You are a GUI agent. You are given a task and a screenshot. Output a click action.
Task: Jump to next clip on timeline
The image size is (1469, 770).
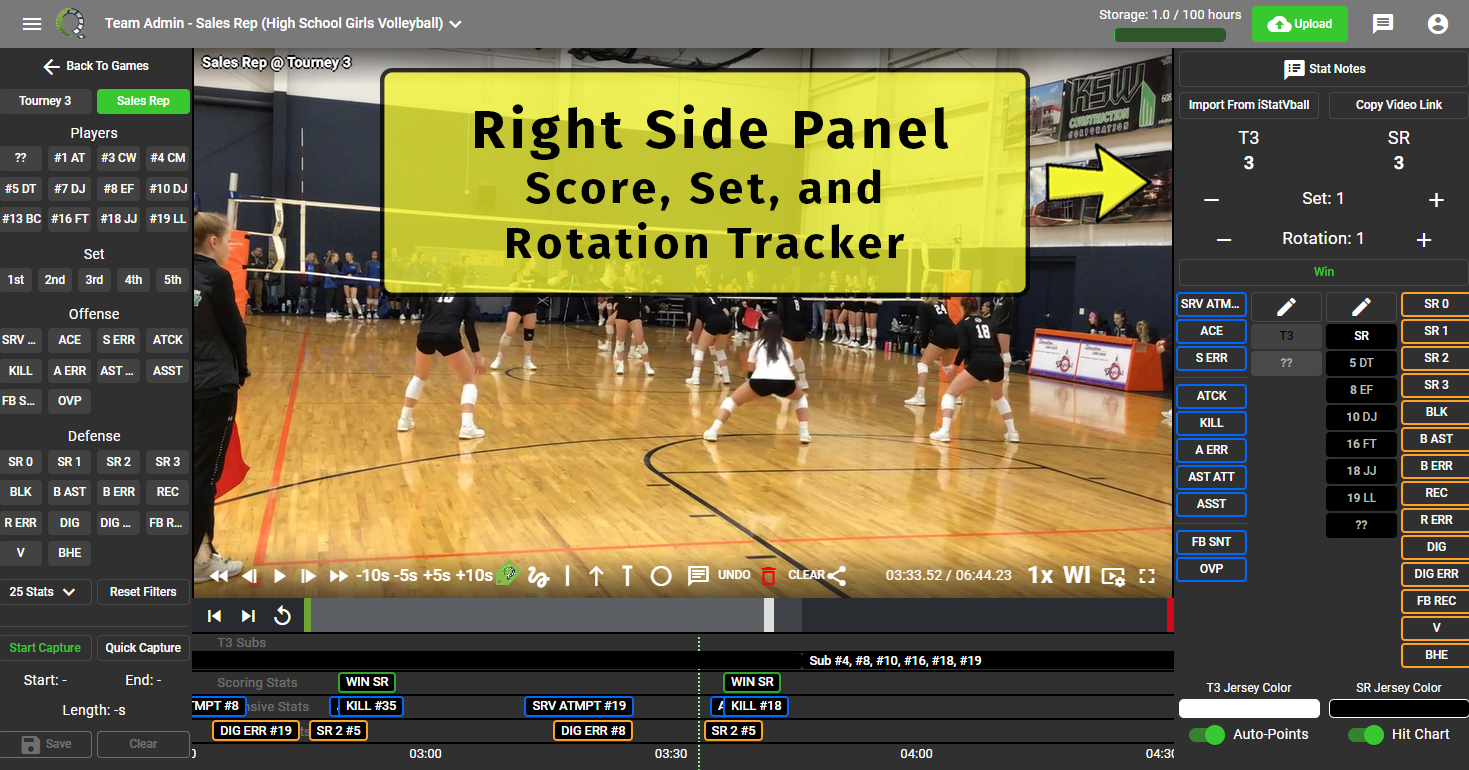[248, 616]
